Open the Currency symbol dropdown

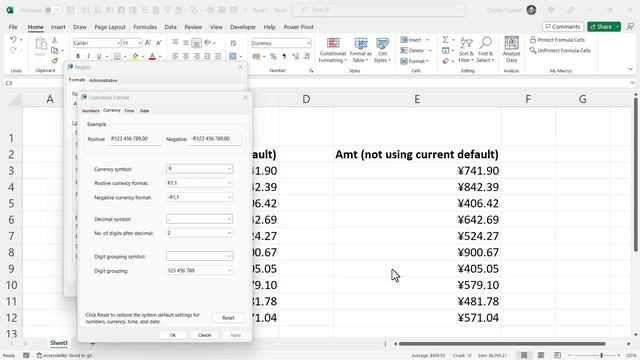[x=229, y=169]
